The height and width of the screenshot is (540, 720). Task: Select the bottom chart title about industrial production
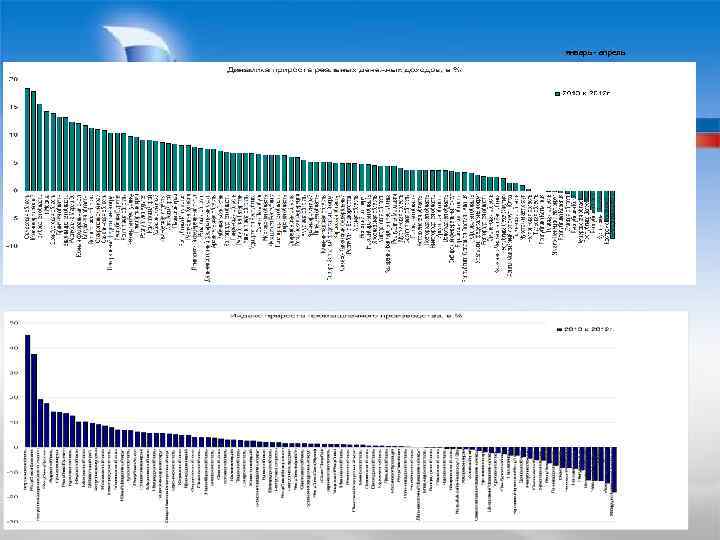click(345, 316)
